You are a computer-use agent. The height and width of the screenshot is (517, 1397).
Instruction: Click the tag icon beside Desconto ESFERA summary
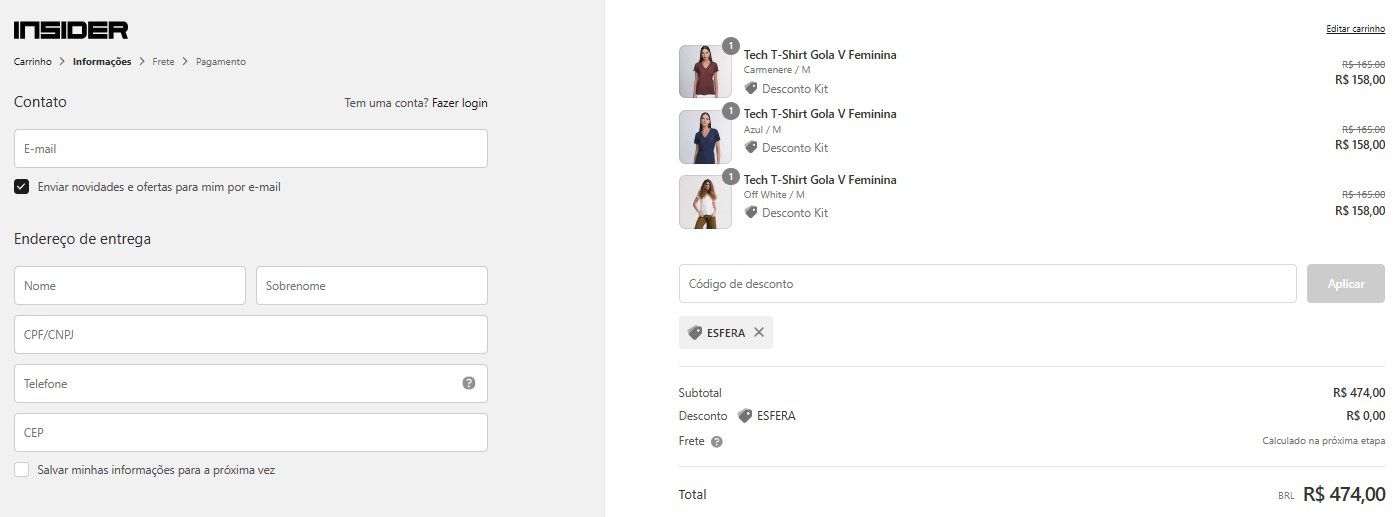pyautogui.click(x=744, y=416)
